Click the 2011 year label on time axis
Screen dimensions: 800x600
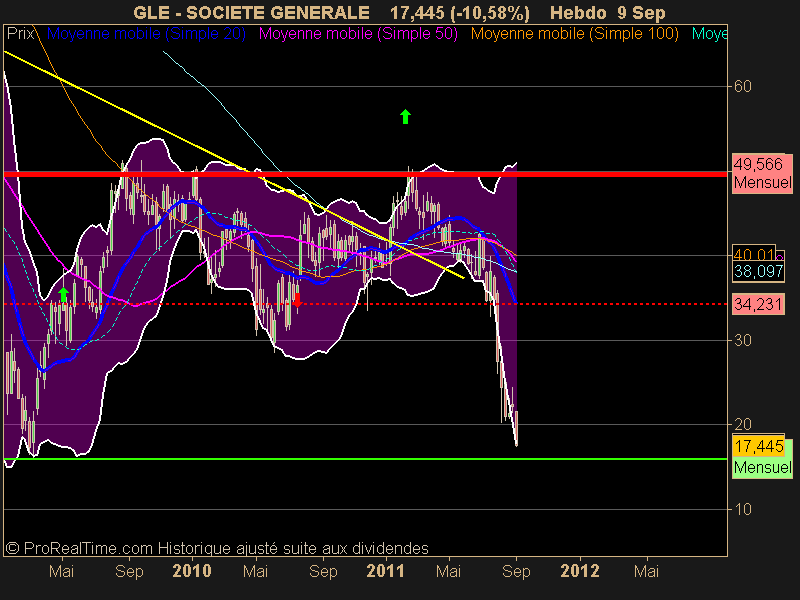tap(385, 570)
